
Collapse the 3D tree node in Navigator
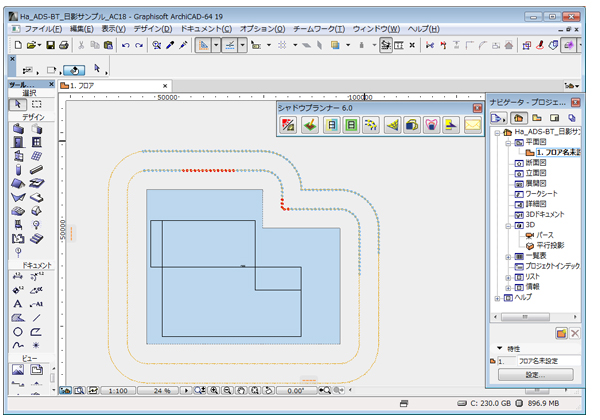(508, 225)
